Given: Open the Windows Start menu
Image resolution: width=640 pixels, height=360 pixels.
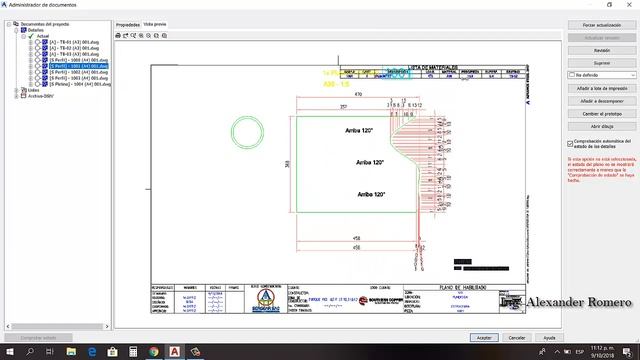Looking at the screenshot, I should 10,351.
